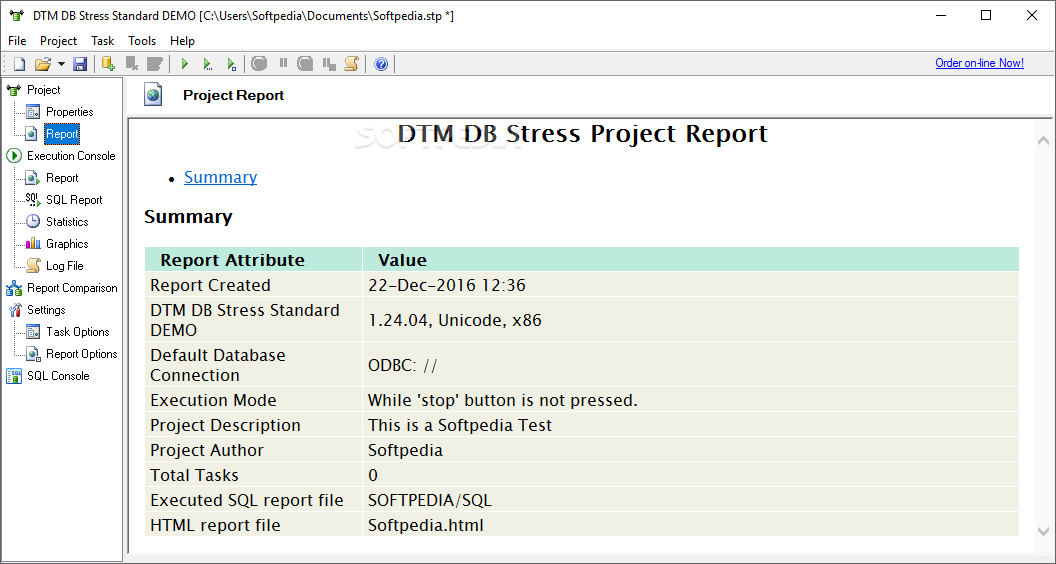Open Report Options under Settings
Image resolution: width=1056 pixels, height=564 pixels.
81,354
